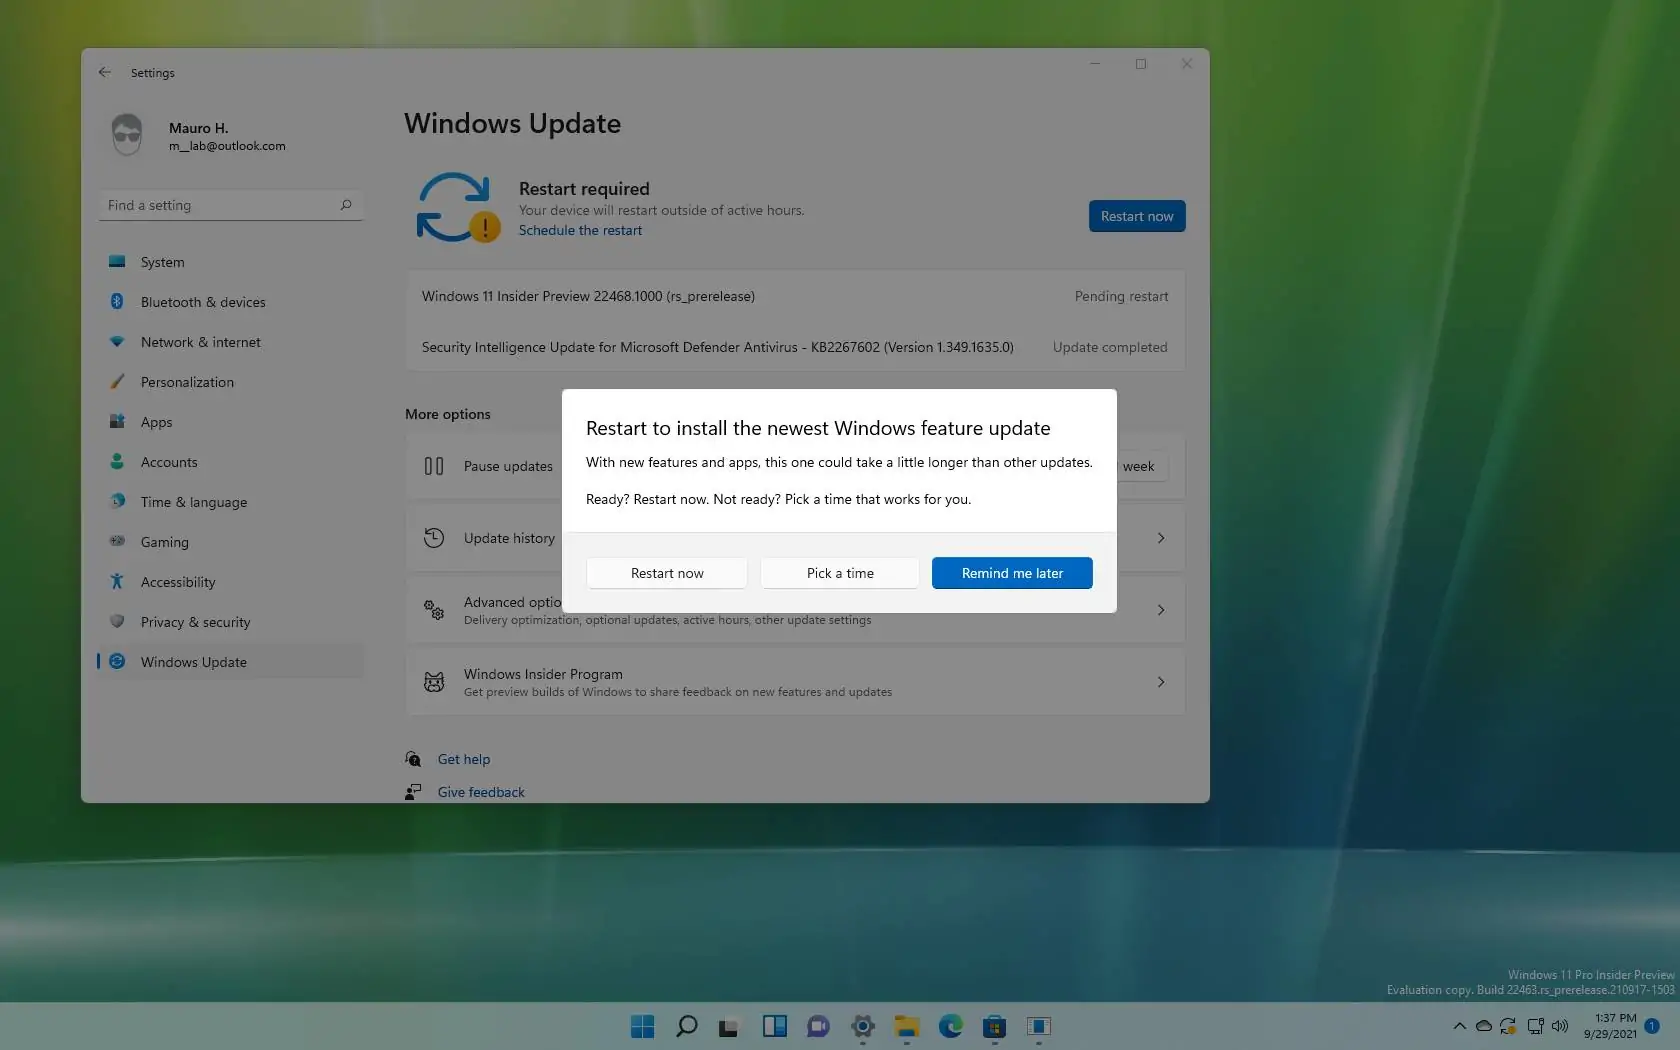Select the Personalization category
Image resolution: width=1680 pixels, height=1050 pixels.
(186, 382)
